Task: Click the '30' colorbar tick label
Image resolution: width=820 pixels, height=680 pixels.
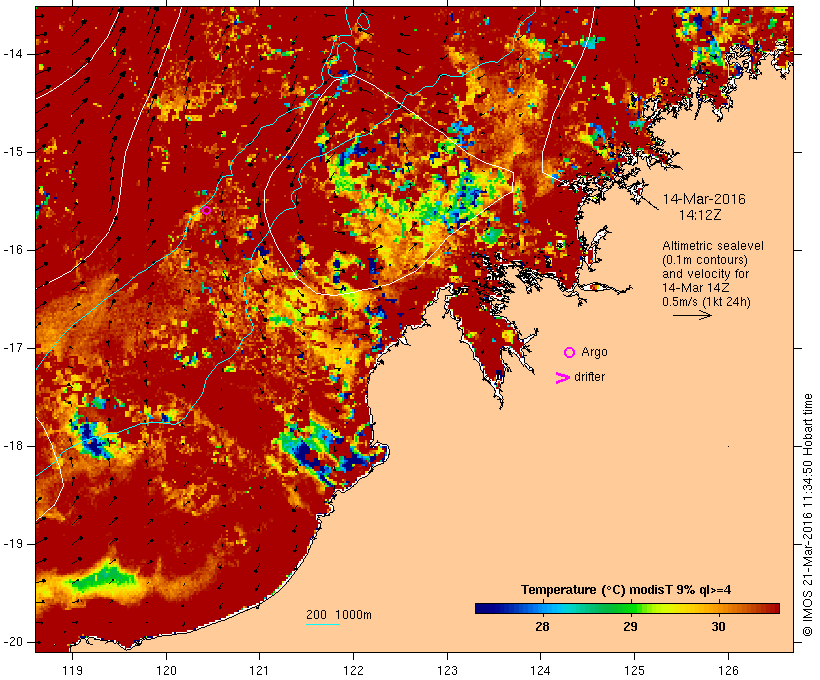Action: pyautogui.click(x=718, y=626)
